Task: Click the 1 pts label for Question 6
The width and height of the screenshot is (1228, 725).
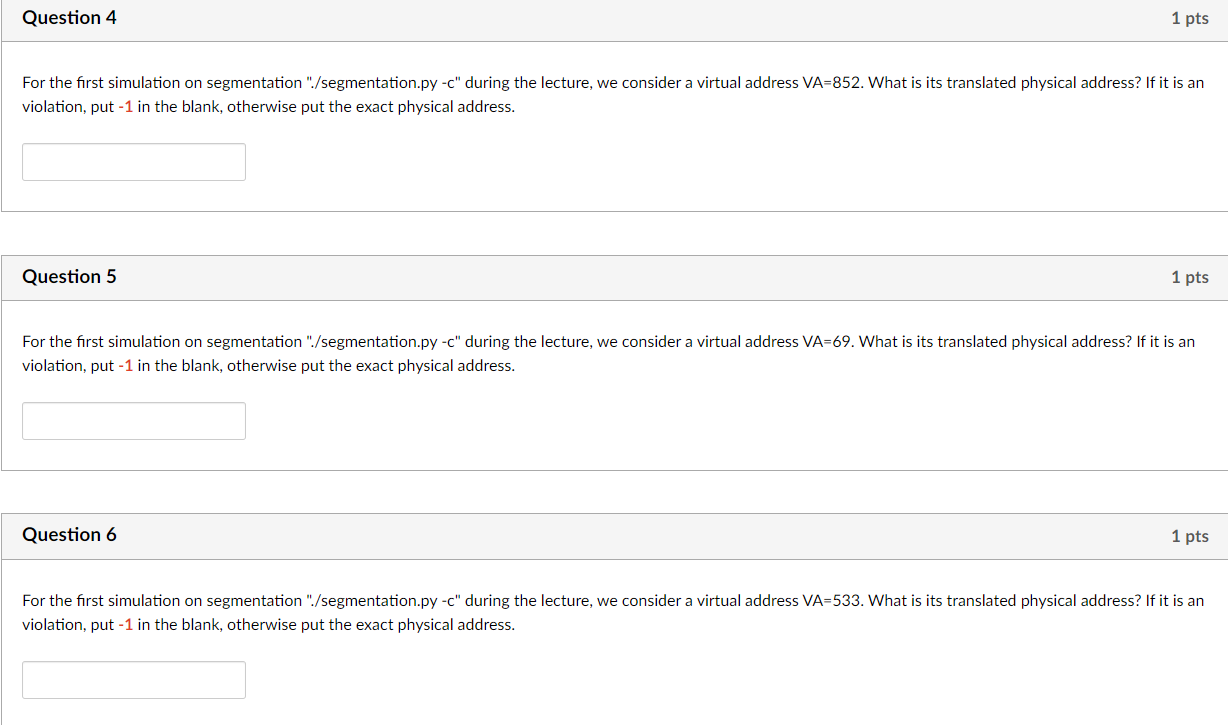Action: tap(1189, 535)
